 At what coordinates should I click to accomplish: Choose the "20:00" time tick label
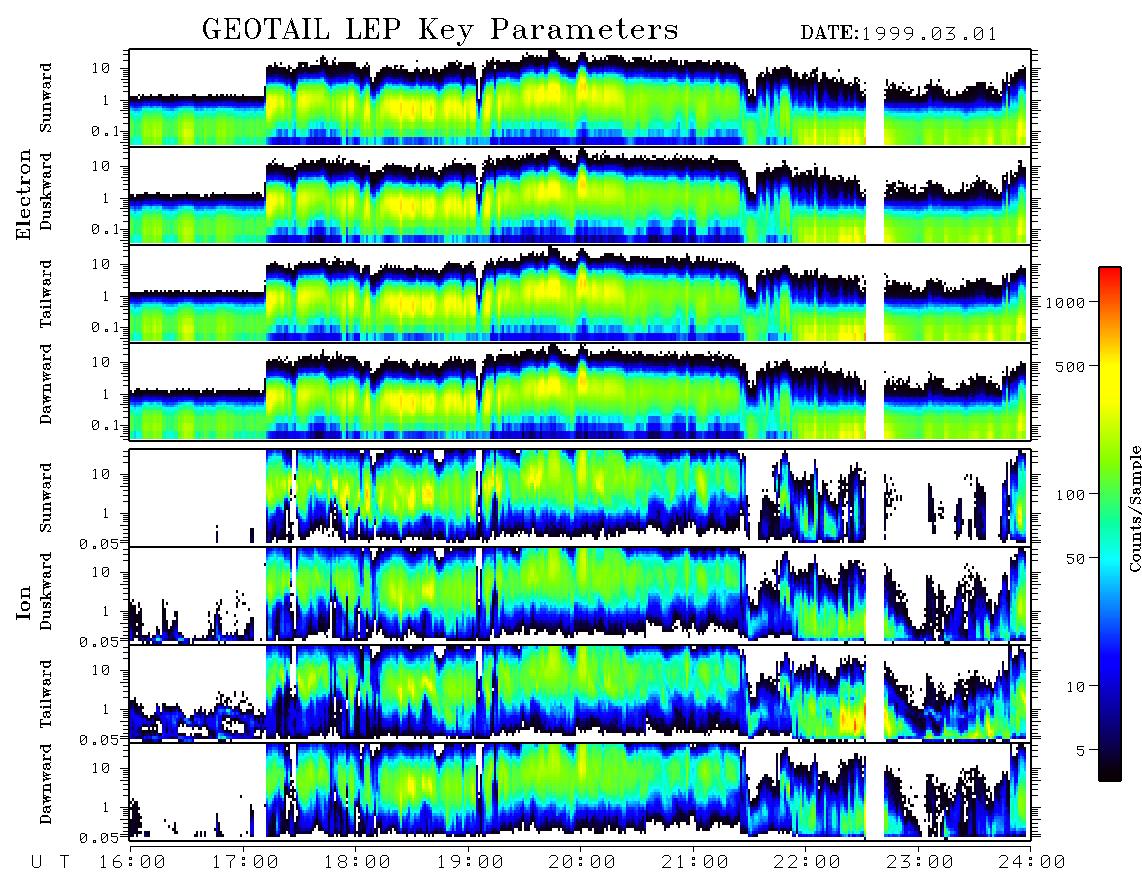pyautogui.click(x=582, y=863)
